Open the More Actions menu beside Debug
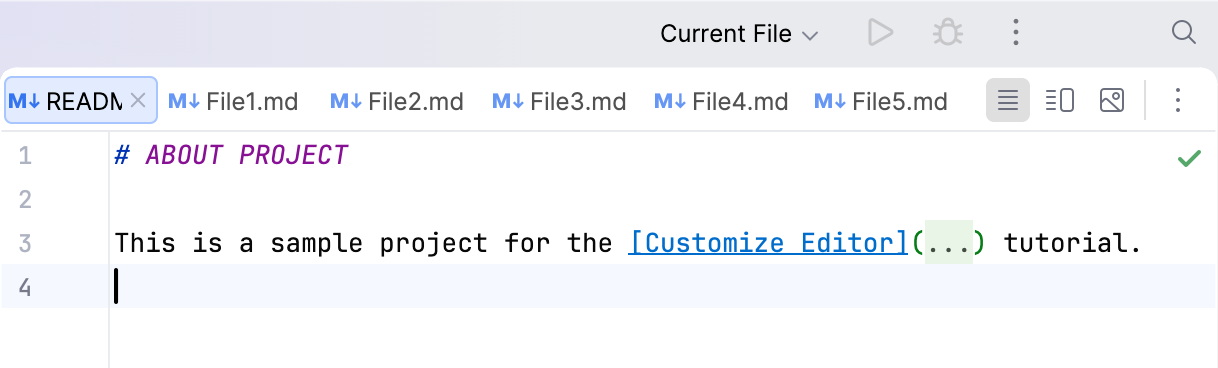This screenshot has width=1218, height=368. [x=1015, y=33]
